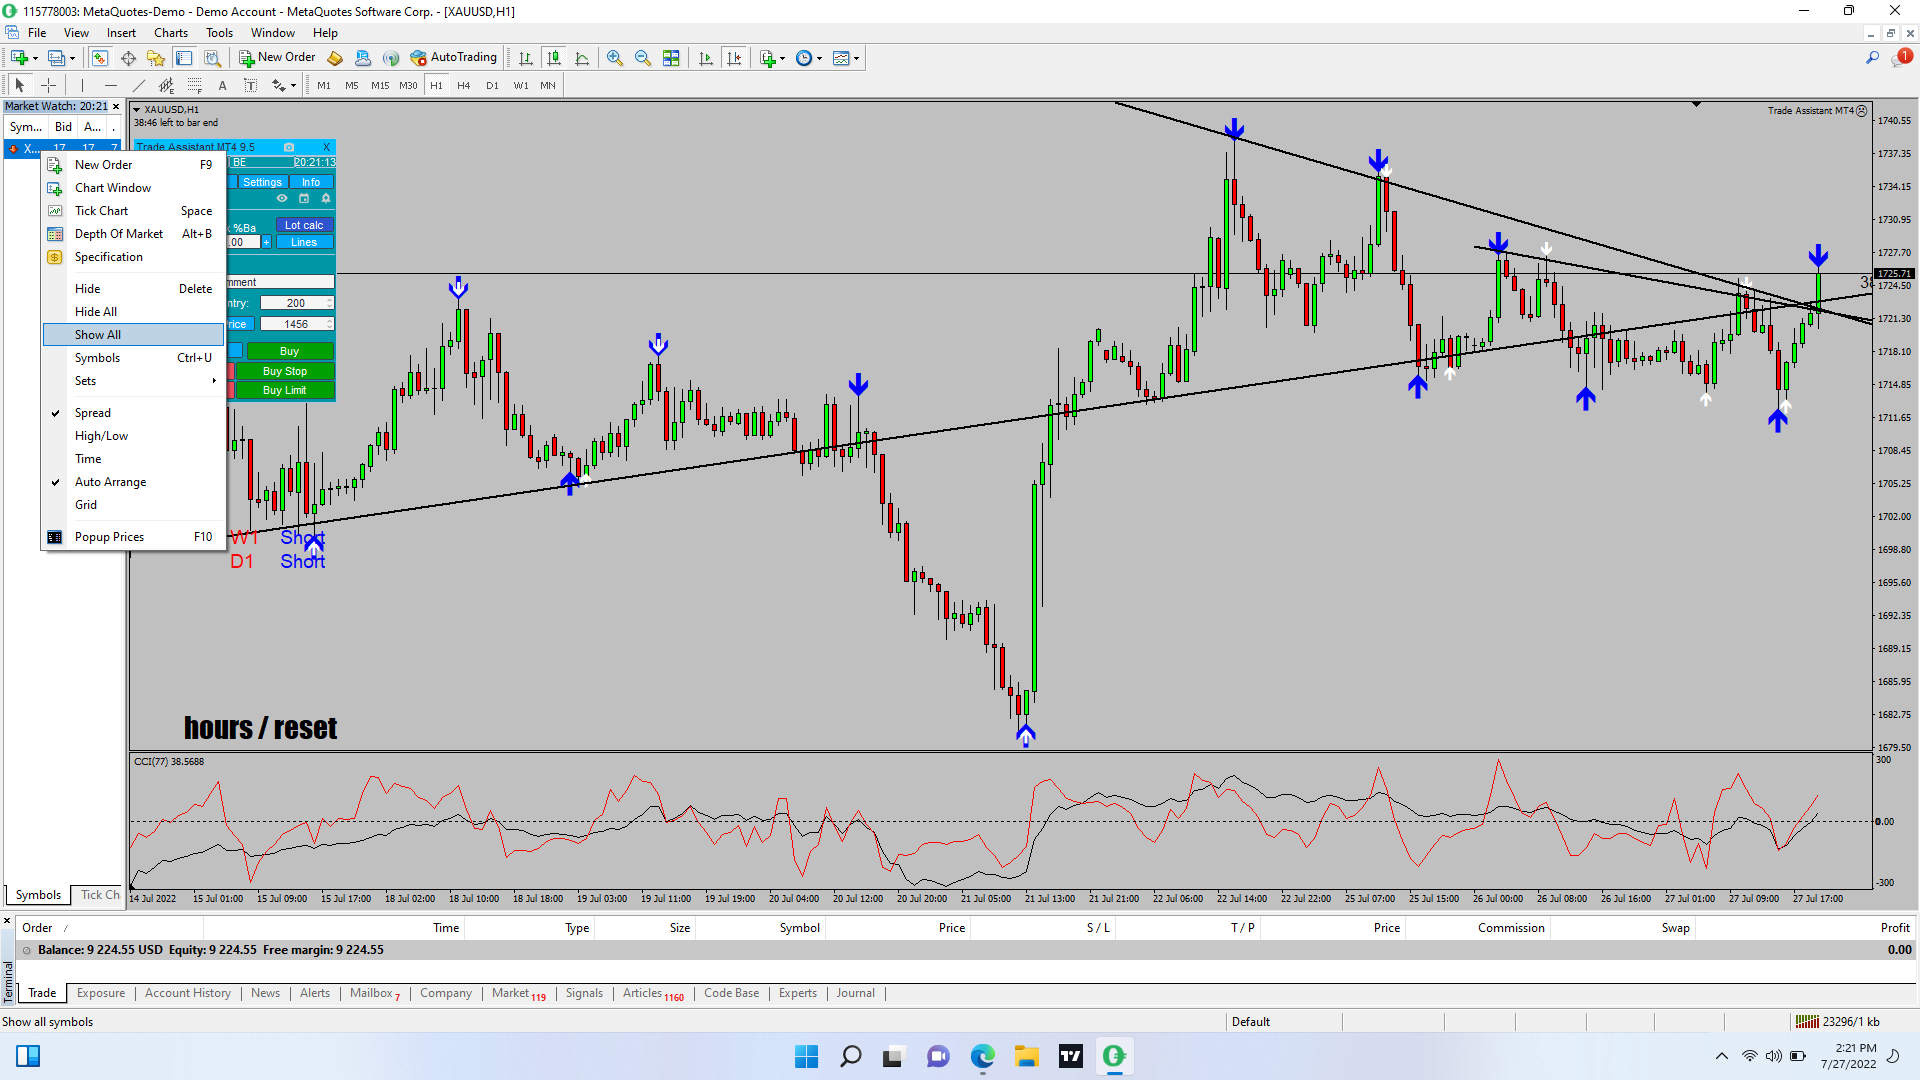This screenshot has height=1080, width=1920.
Task: Toggle Auto Arrange option
Action: (x=110, y=482)
